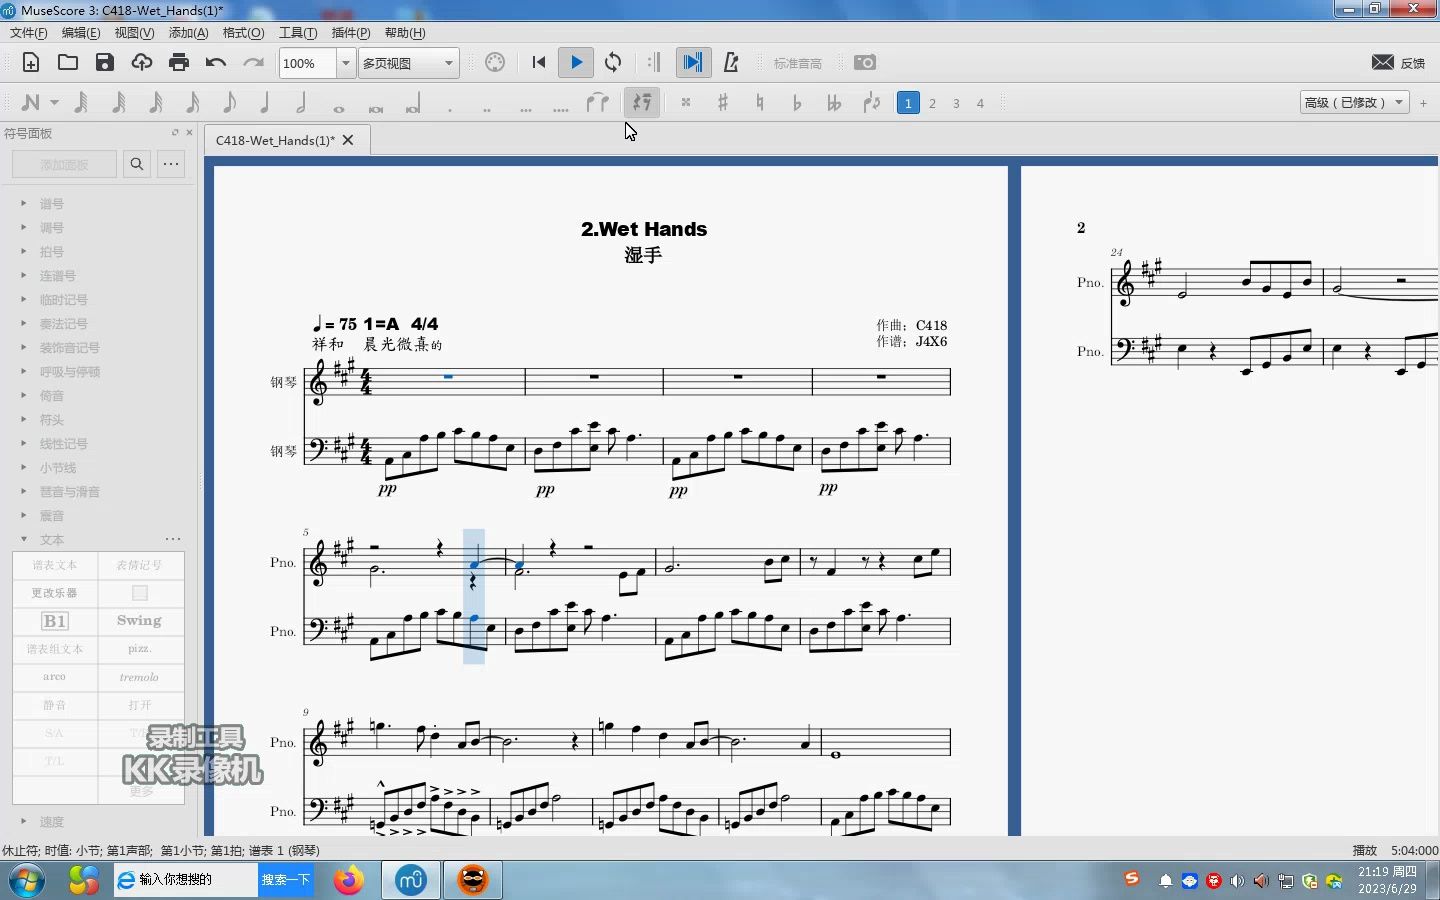1440x900 pixels.
Task: Add a new workspace with plus button
Action: (x=1423, y=102)
